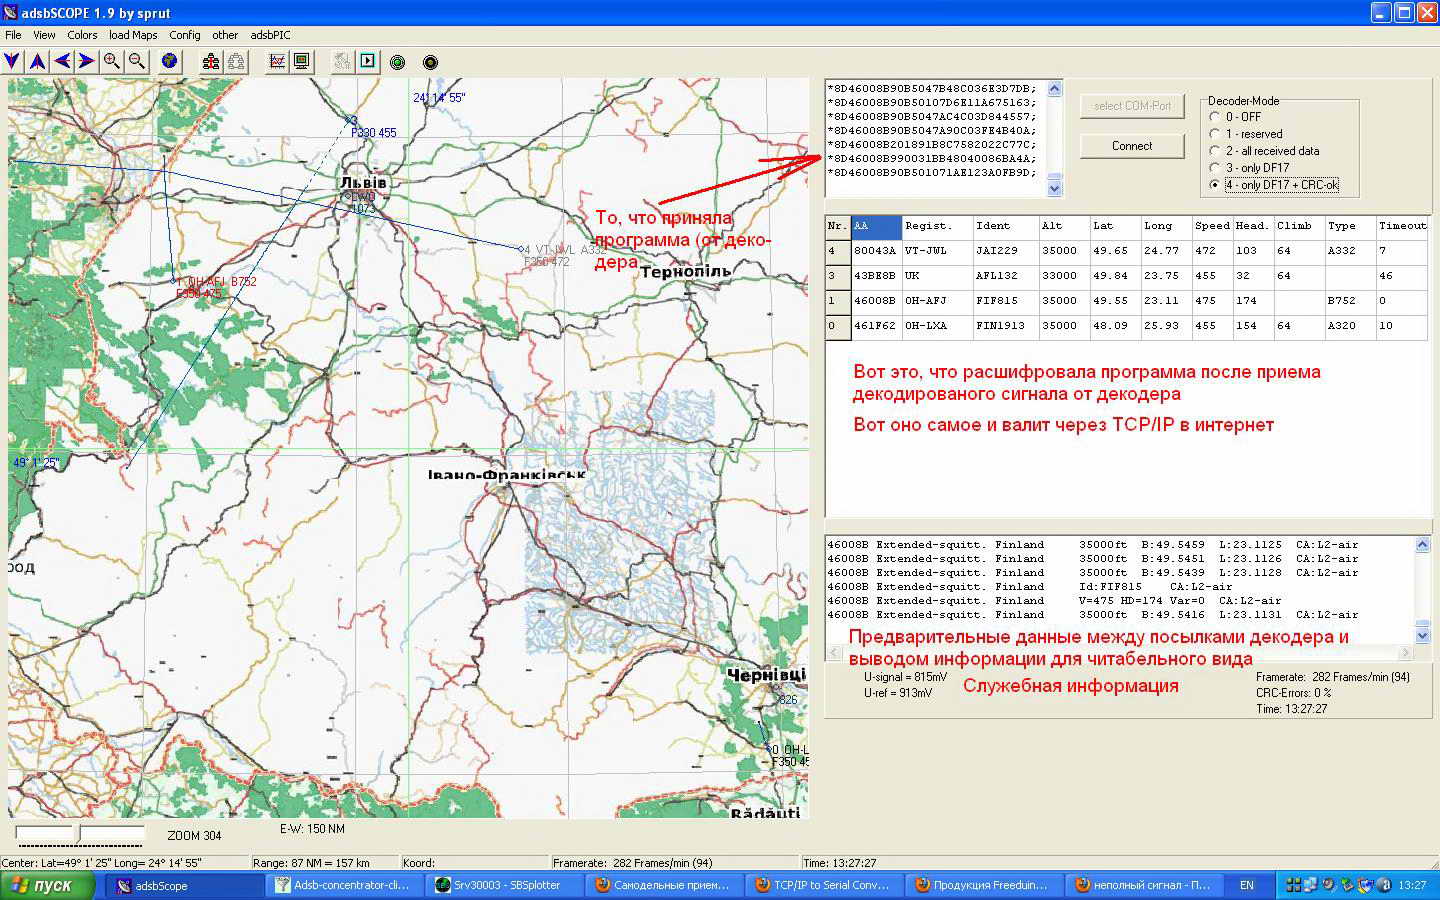
Task: Pan the map right with the right-arrow tool
Action: (87, 61)
